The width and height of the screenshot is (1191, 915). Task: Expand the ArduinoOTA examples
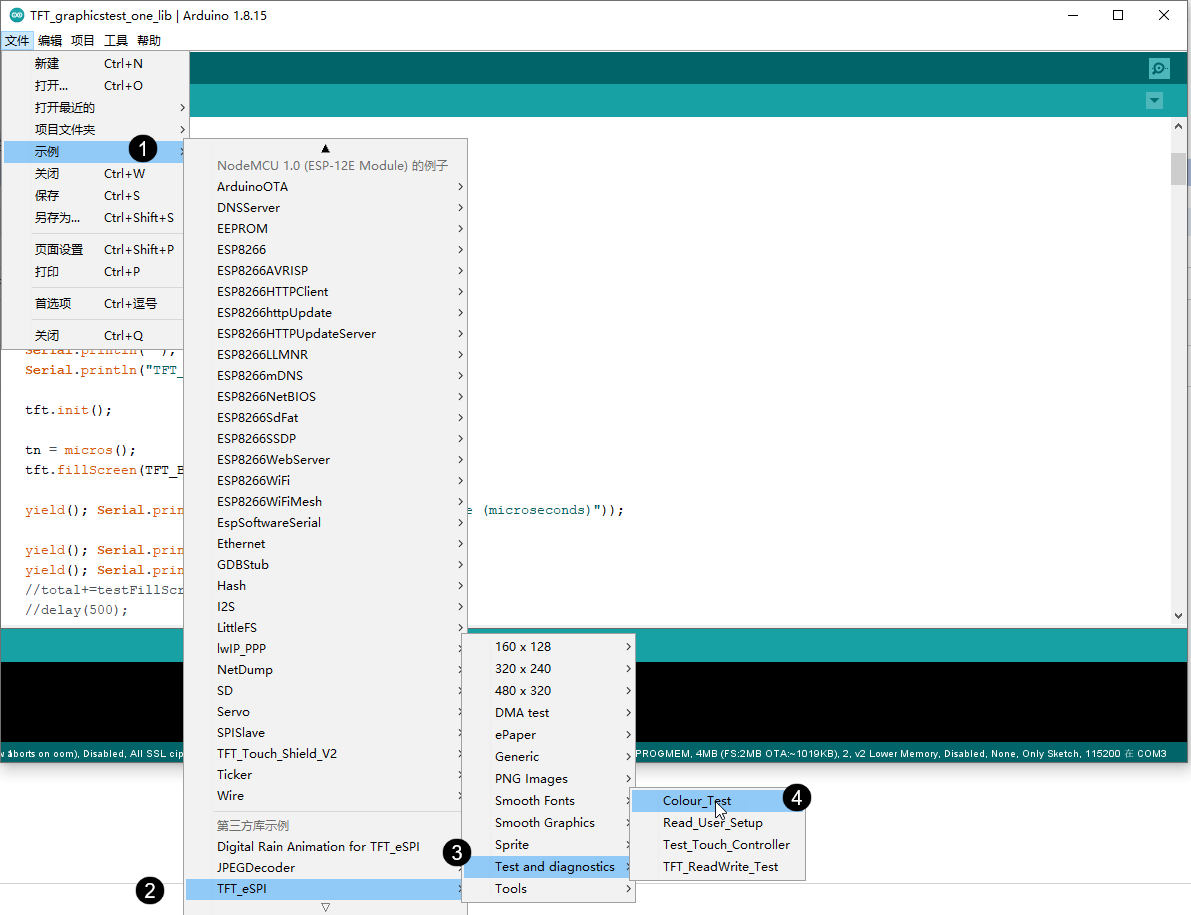(x=326, y=187)
